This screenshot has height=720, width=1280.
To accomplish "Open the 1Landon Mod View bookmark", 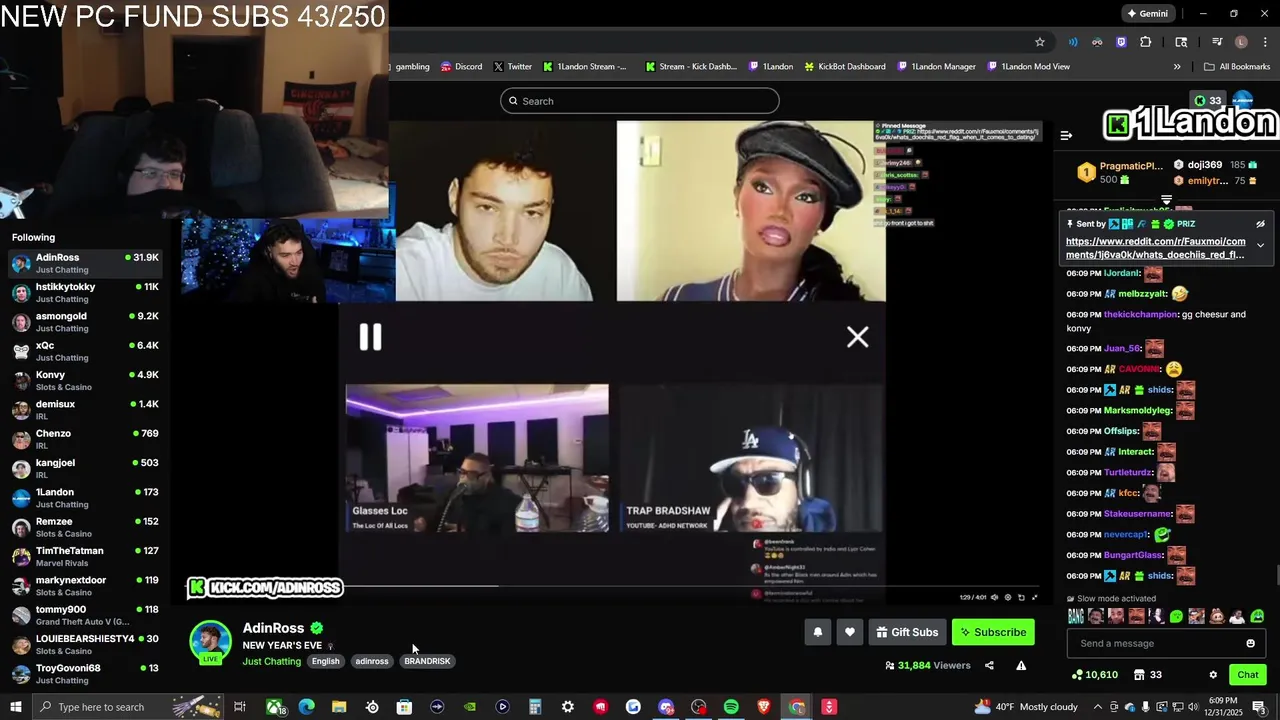I will click(1028, 67).
